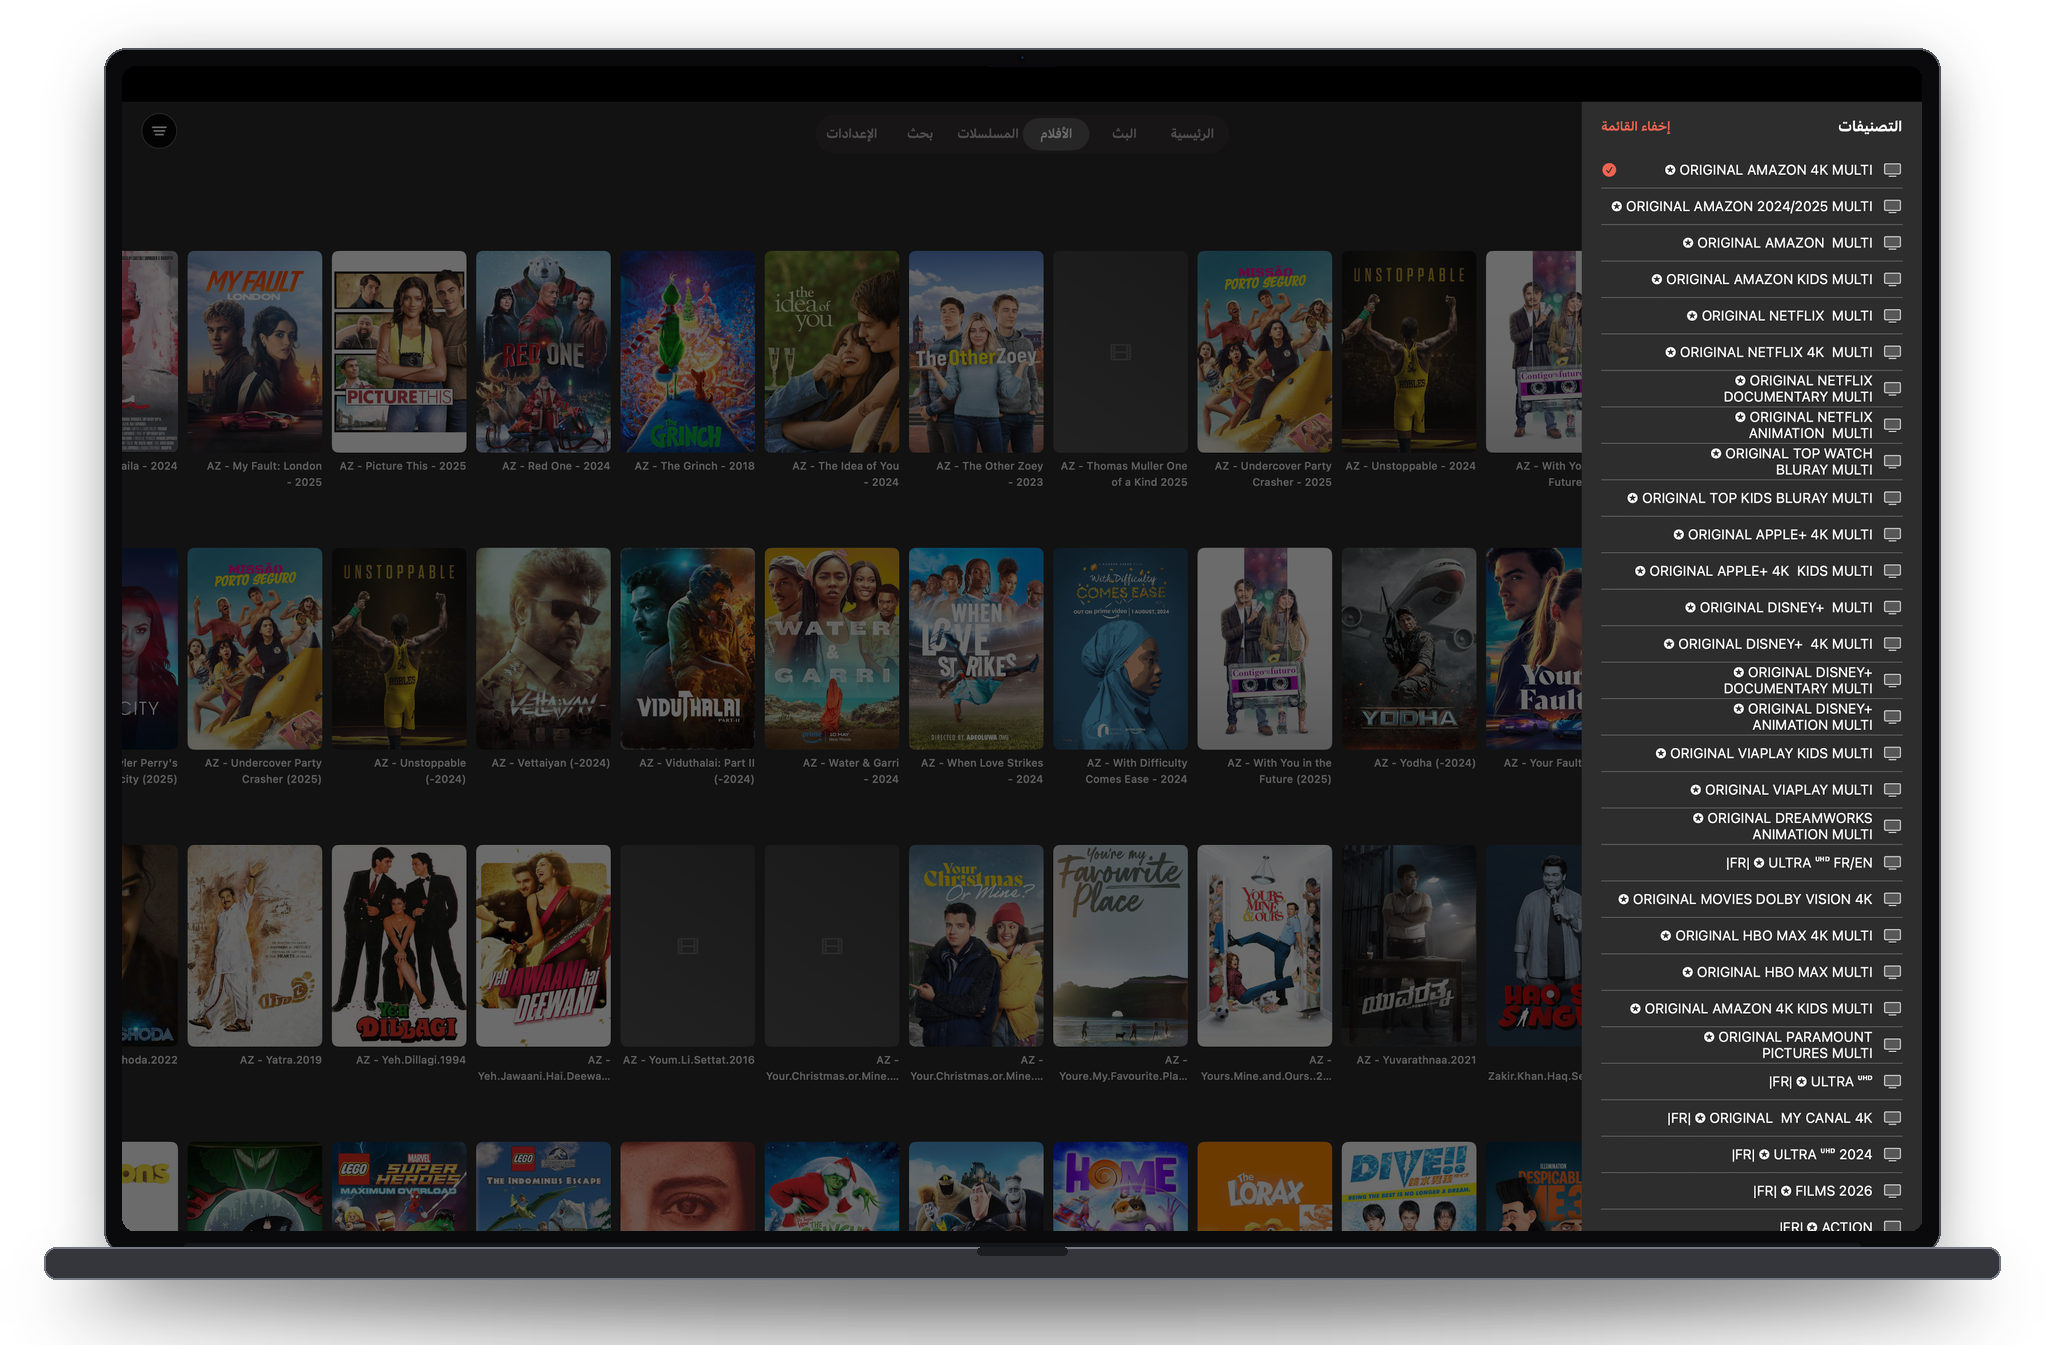
Task: Click إخفاء القائمة to hide the list
Action: tap(1635, 126)
